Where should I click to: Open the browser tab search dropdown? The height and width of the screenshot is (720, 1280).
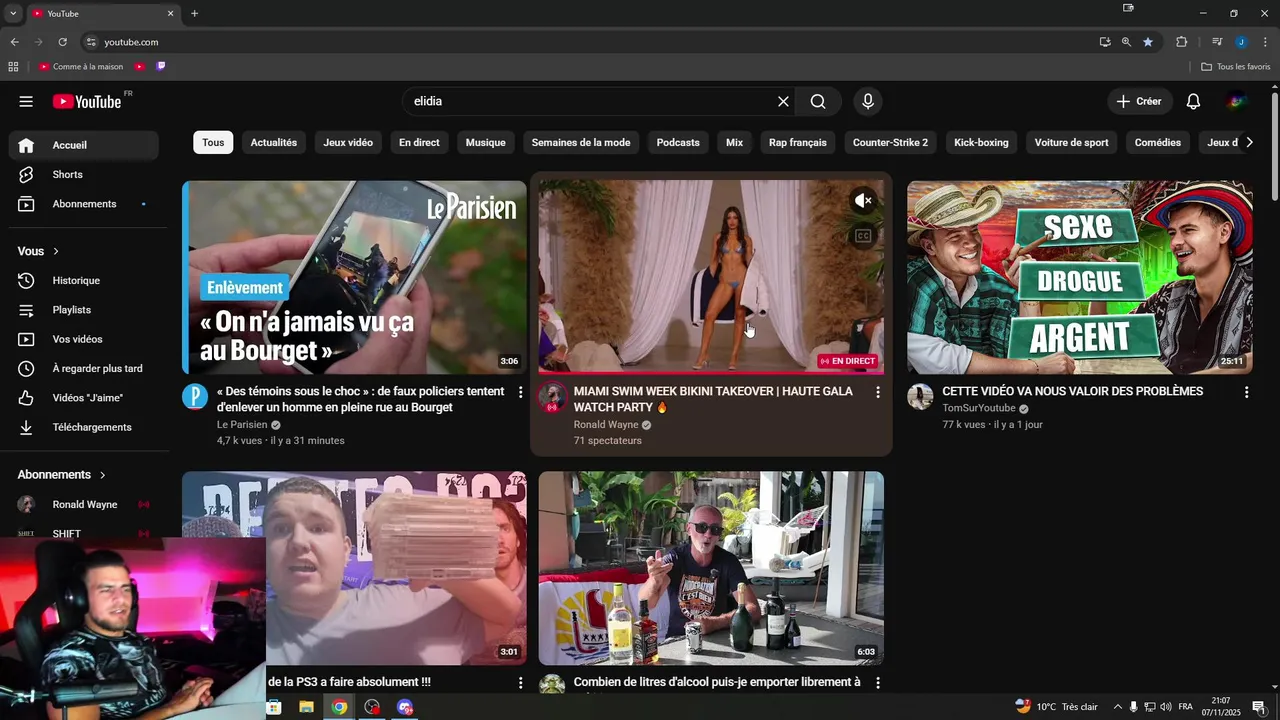click(x=12, y=14)
